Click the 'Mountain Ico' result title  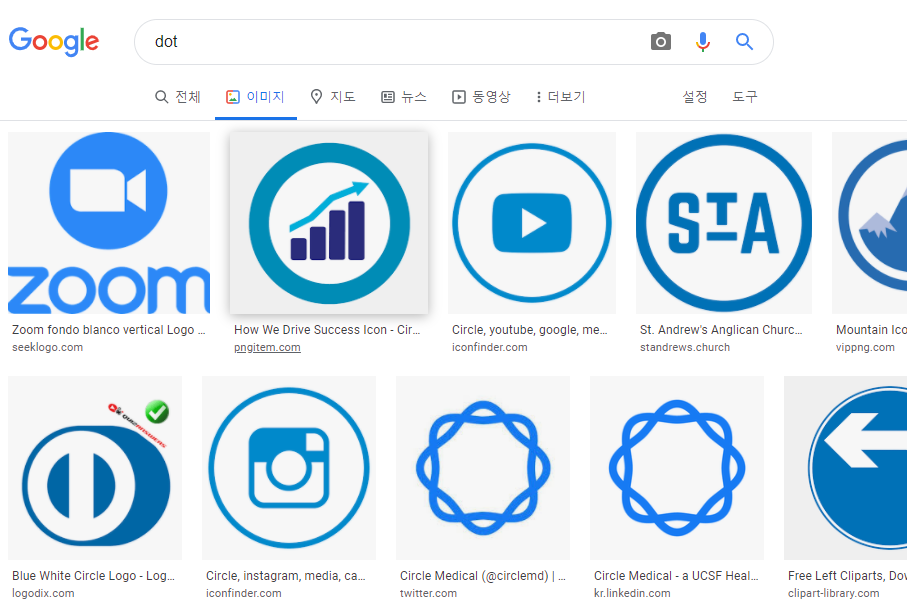[x=871, y=330]
